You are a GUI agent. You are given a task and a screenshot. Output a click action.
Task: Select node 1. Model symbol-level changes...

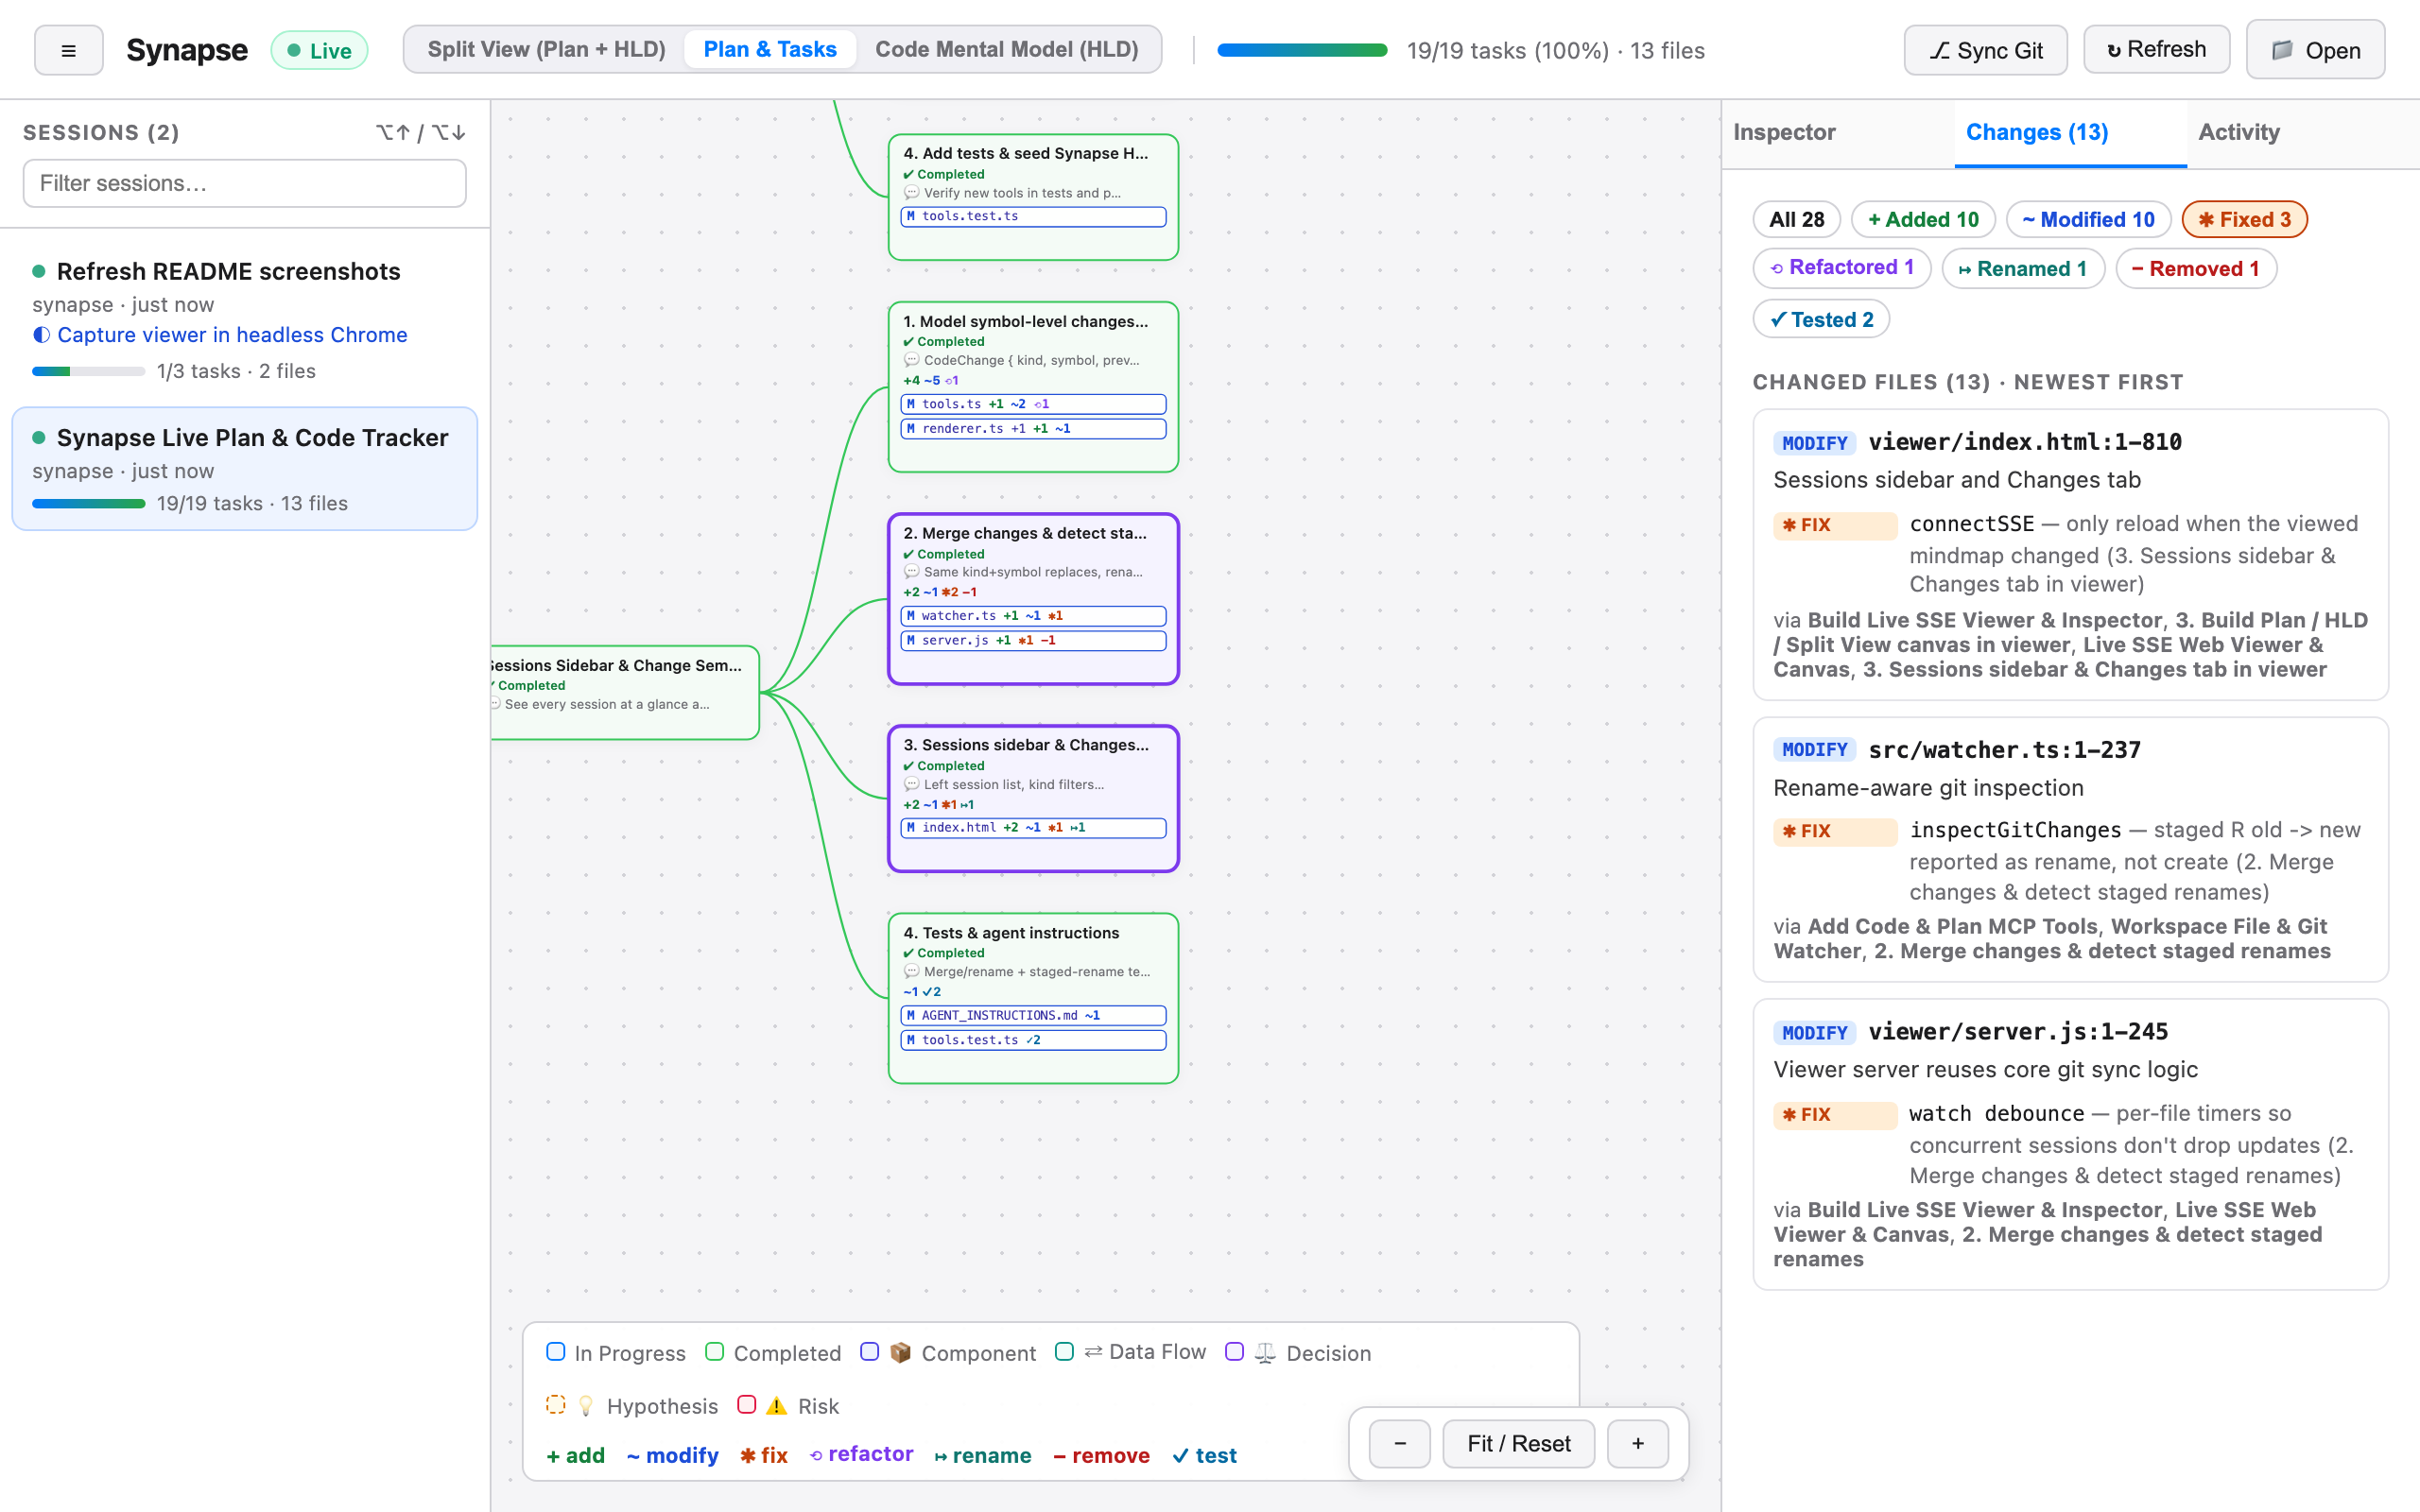[x=1033, y=387]
